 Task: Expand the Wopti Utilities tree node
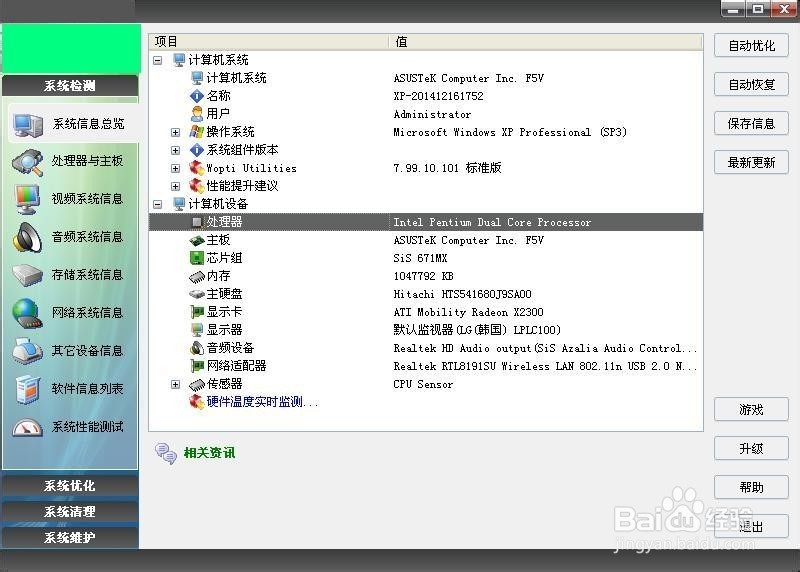[176, 168]
